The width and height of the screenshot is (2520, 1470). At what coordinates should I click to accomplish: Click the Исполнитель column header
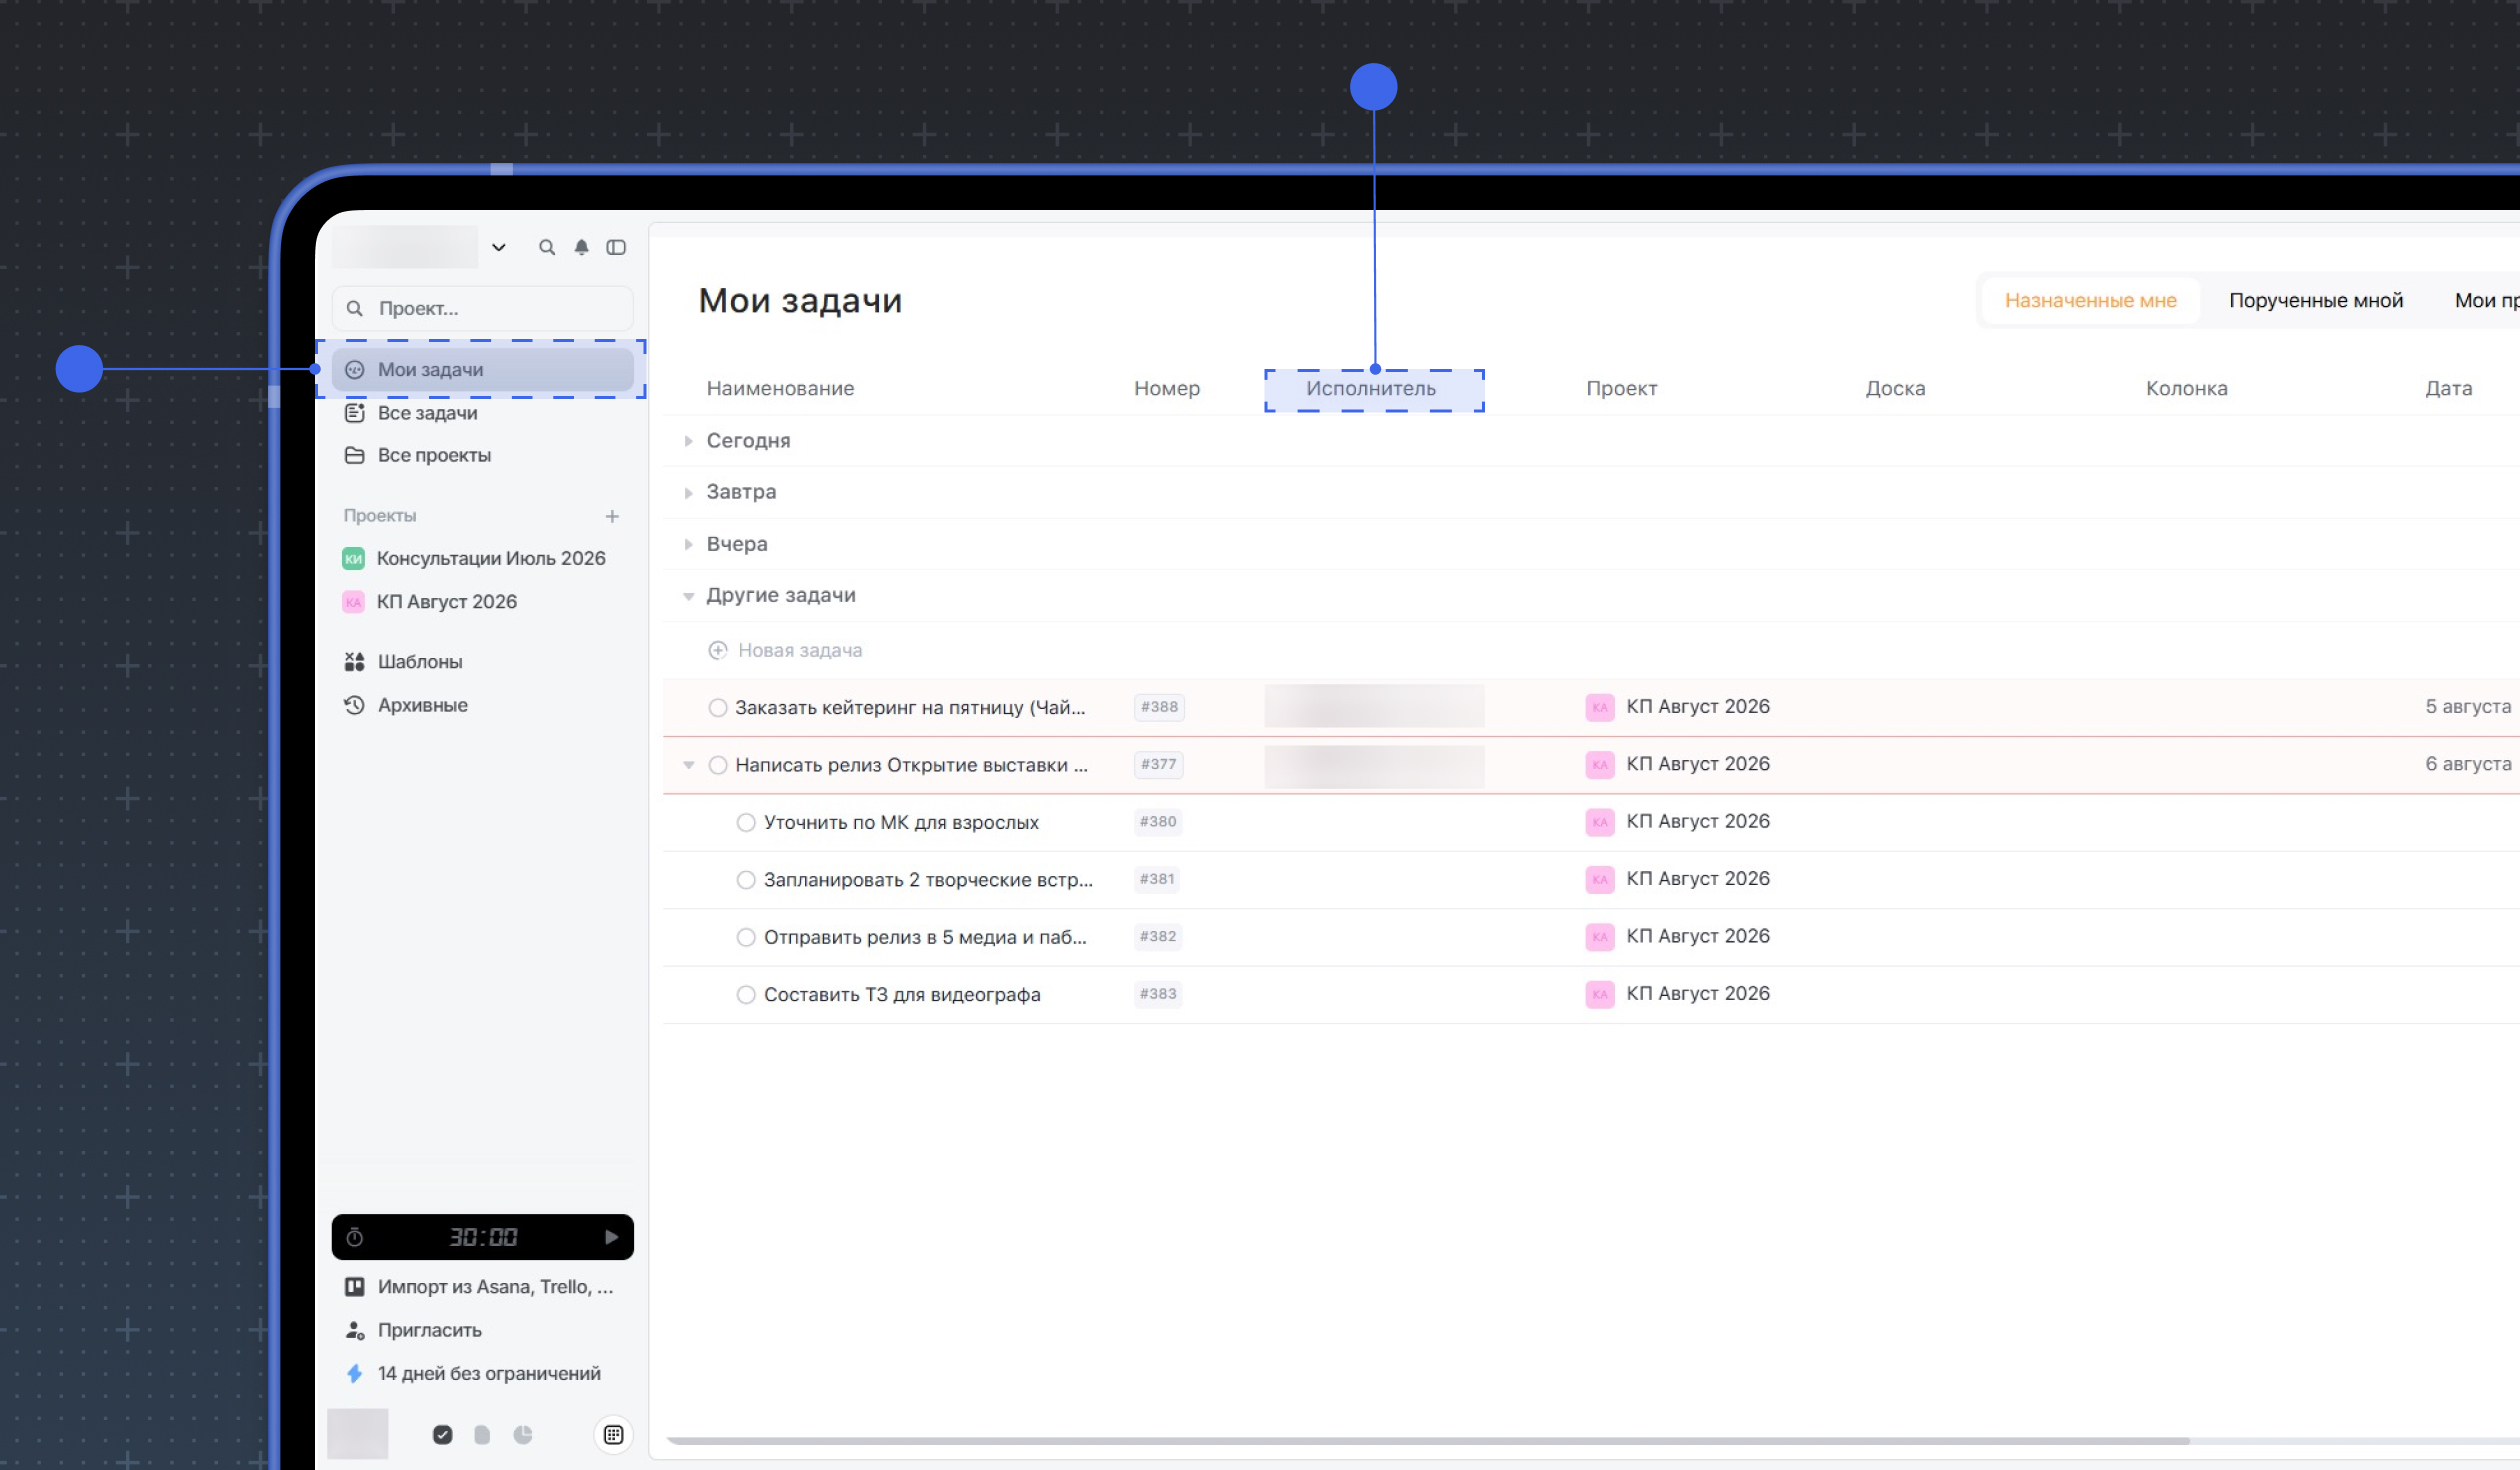(x=1370, y=388)
